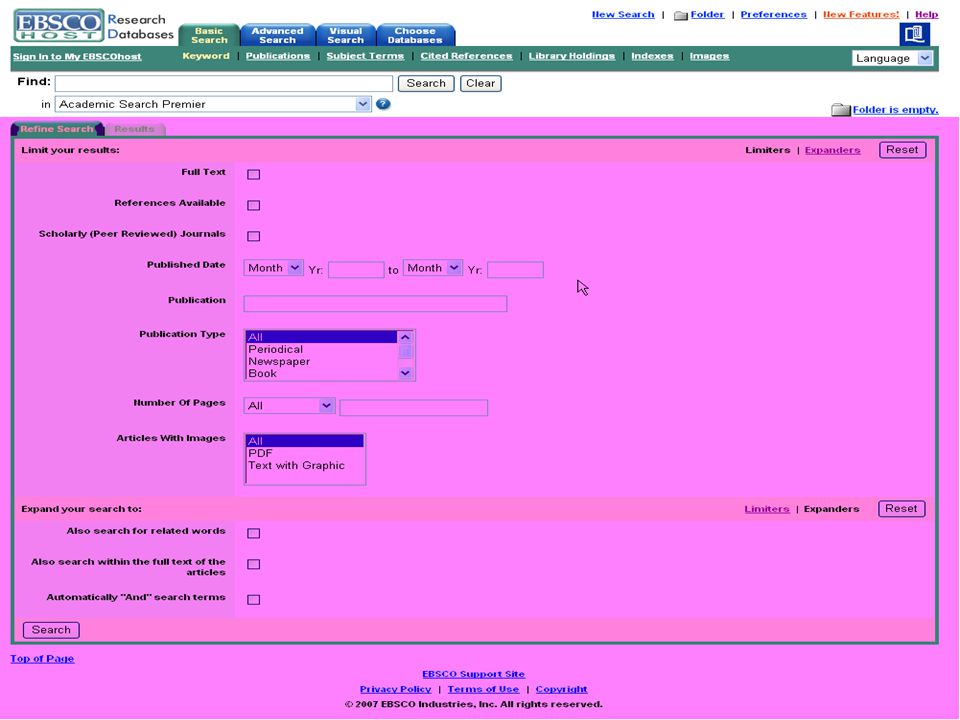Click the Folder link at top
Screen dimensions: 960x720
coord(707,14)
